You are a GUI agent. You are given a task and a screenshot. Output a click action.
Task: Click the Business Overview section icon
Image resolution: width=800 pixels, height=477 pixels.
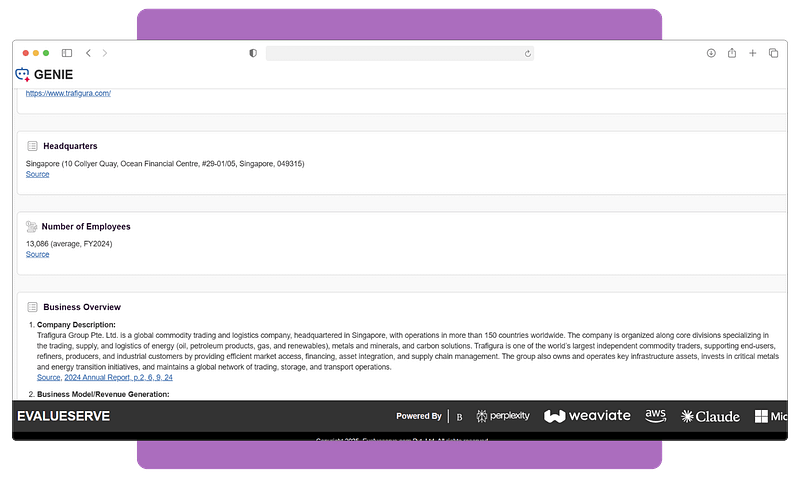(x=32, y=307)
